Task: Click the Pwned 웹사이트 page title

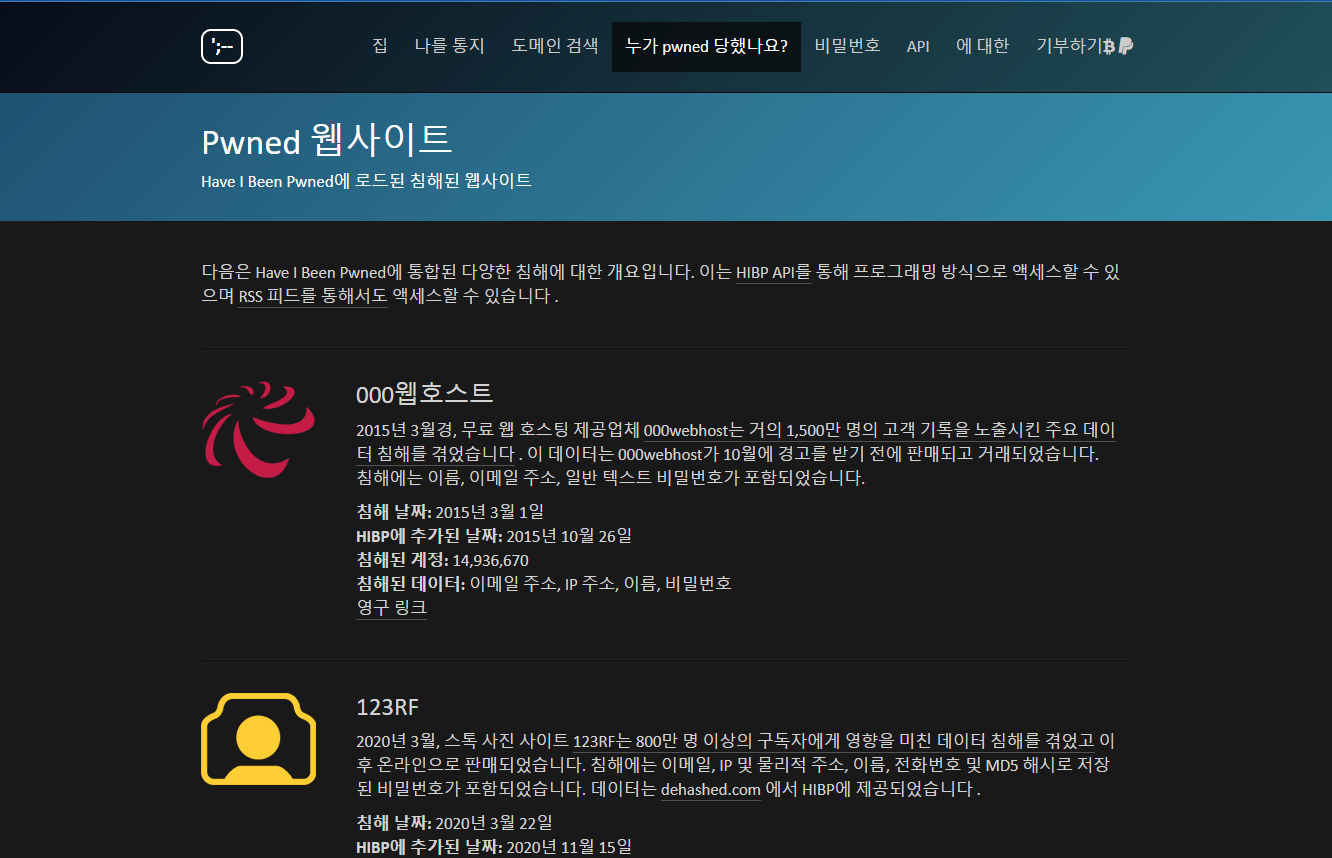Action: pyautogui.click(x=327, y=141)
